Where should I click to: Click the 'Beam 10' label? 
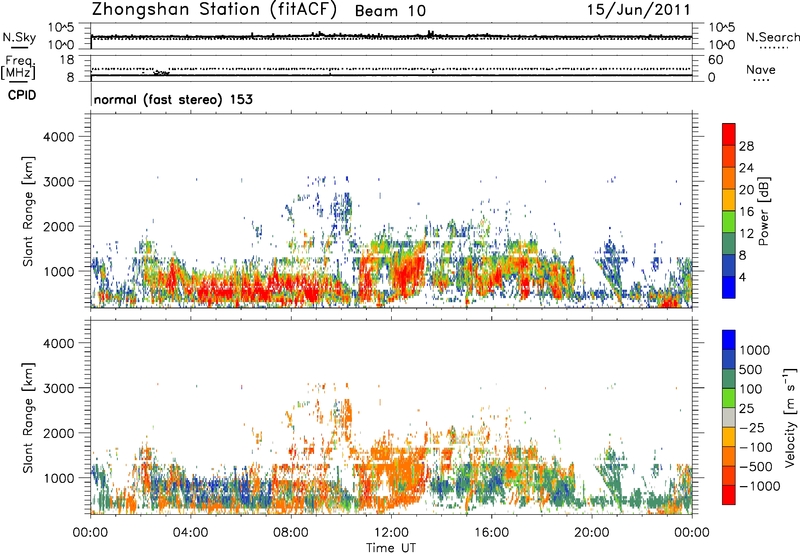390,11
